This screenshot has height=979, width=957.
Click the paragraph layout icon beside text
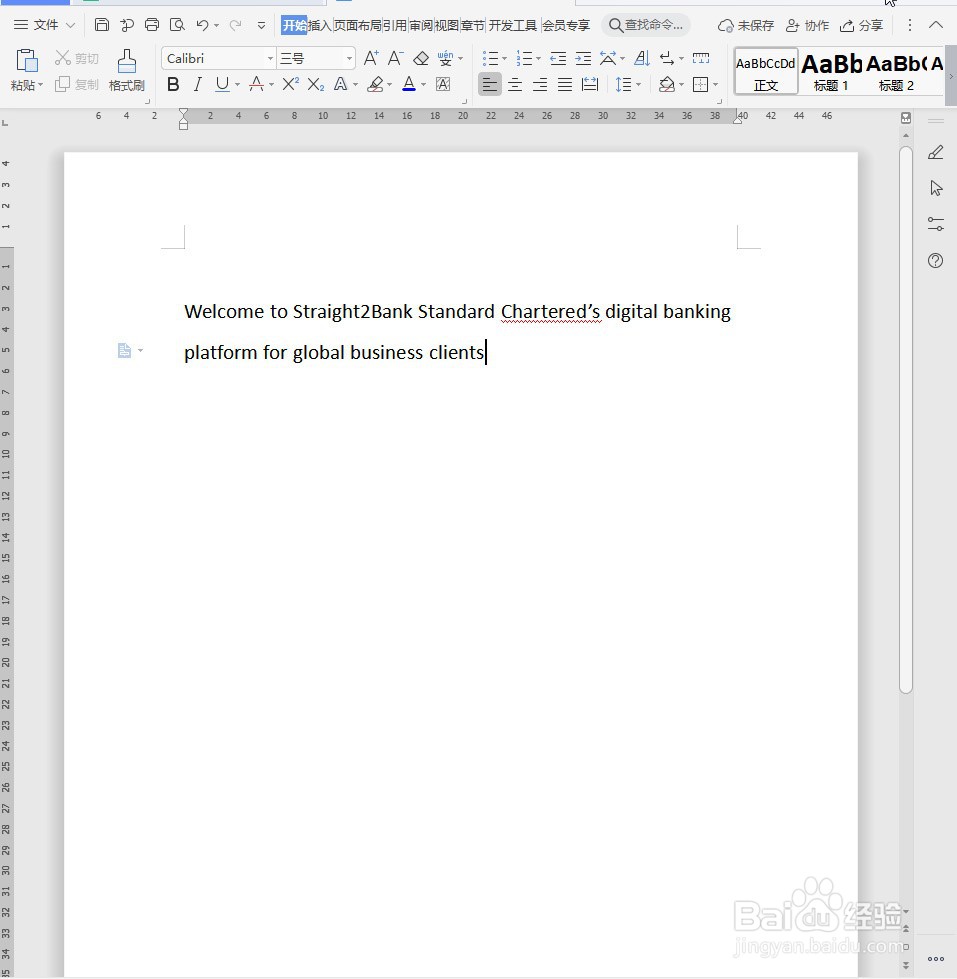124,350
